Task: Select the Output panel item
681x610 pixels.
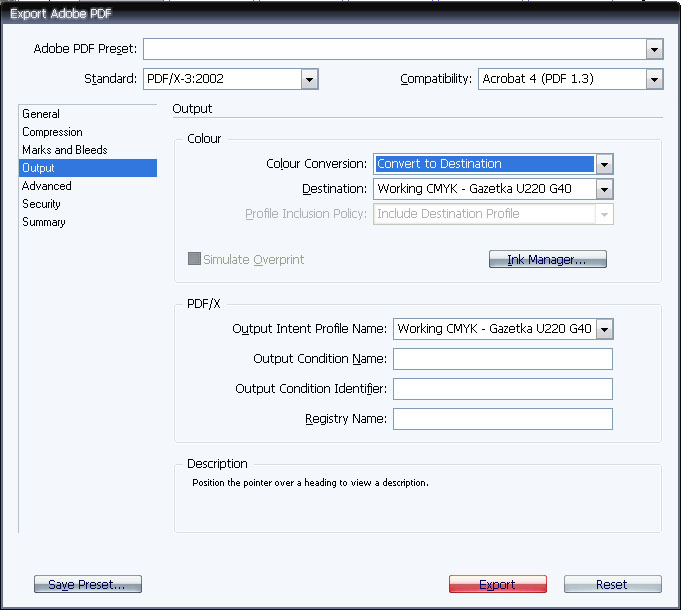Action: point(88,168)
